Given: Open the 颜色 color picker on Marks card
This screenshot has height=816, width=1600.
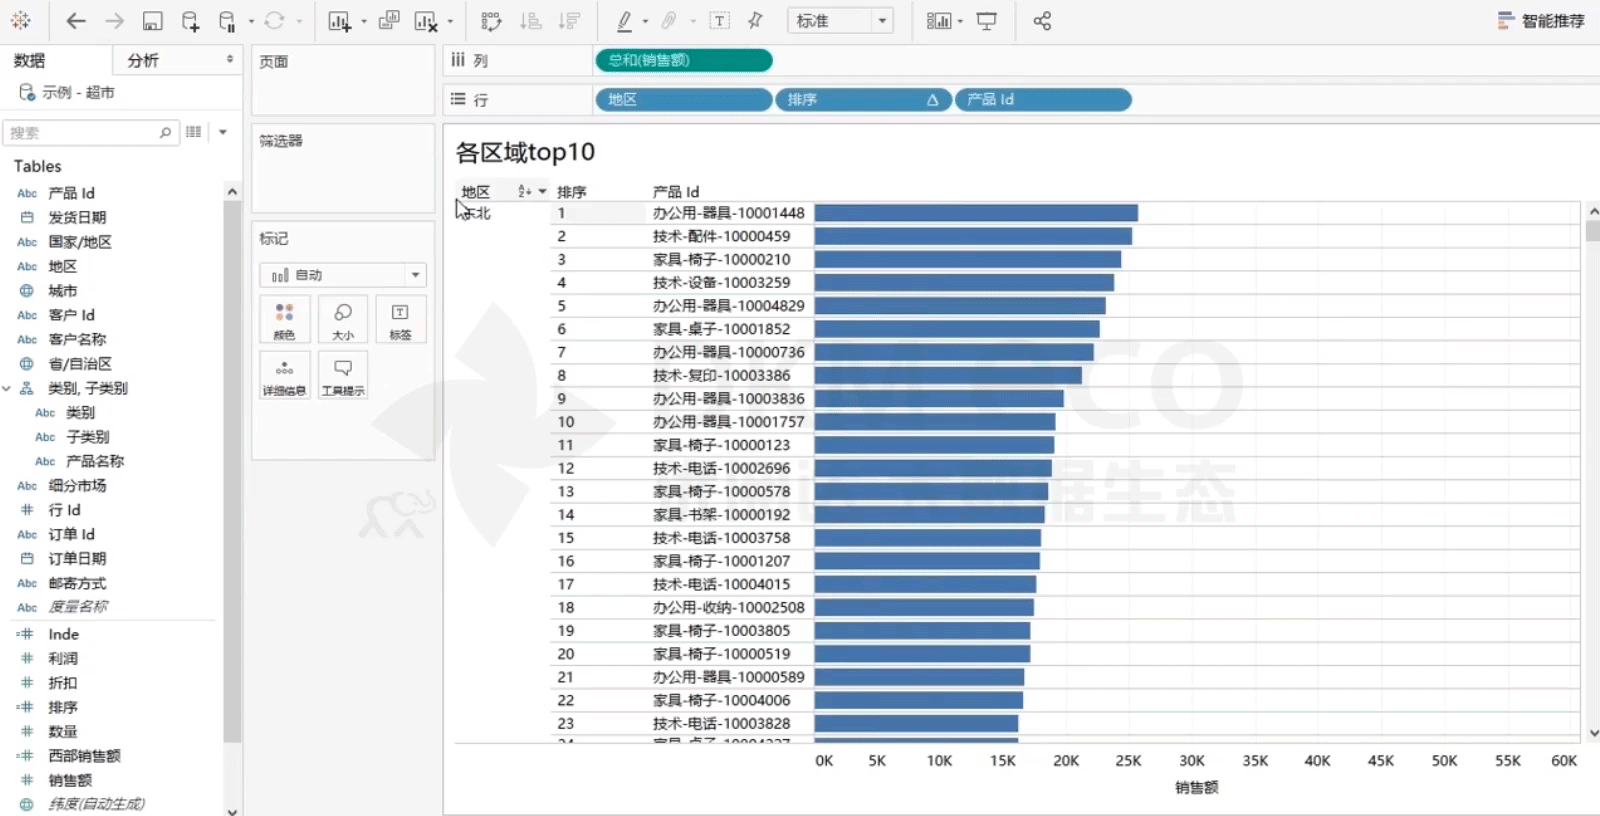Looking at the screenshot, I should 284,321.
